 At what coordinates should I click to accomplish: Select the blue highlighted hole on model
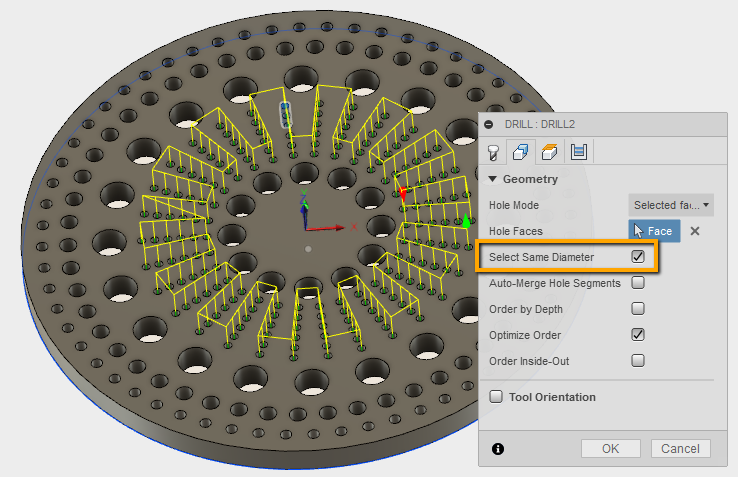(x=286, y=114)
